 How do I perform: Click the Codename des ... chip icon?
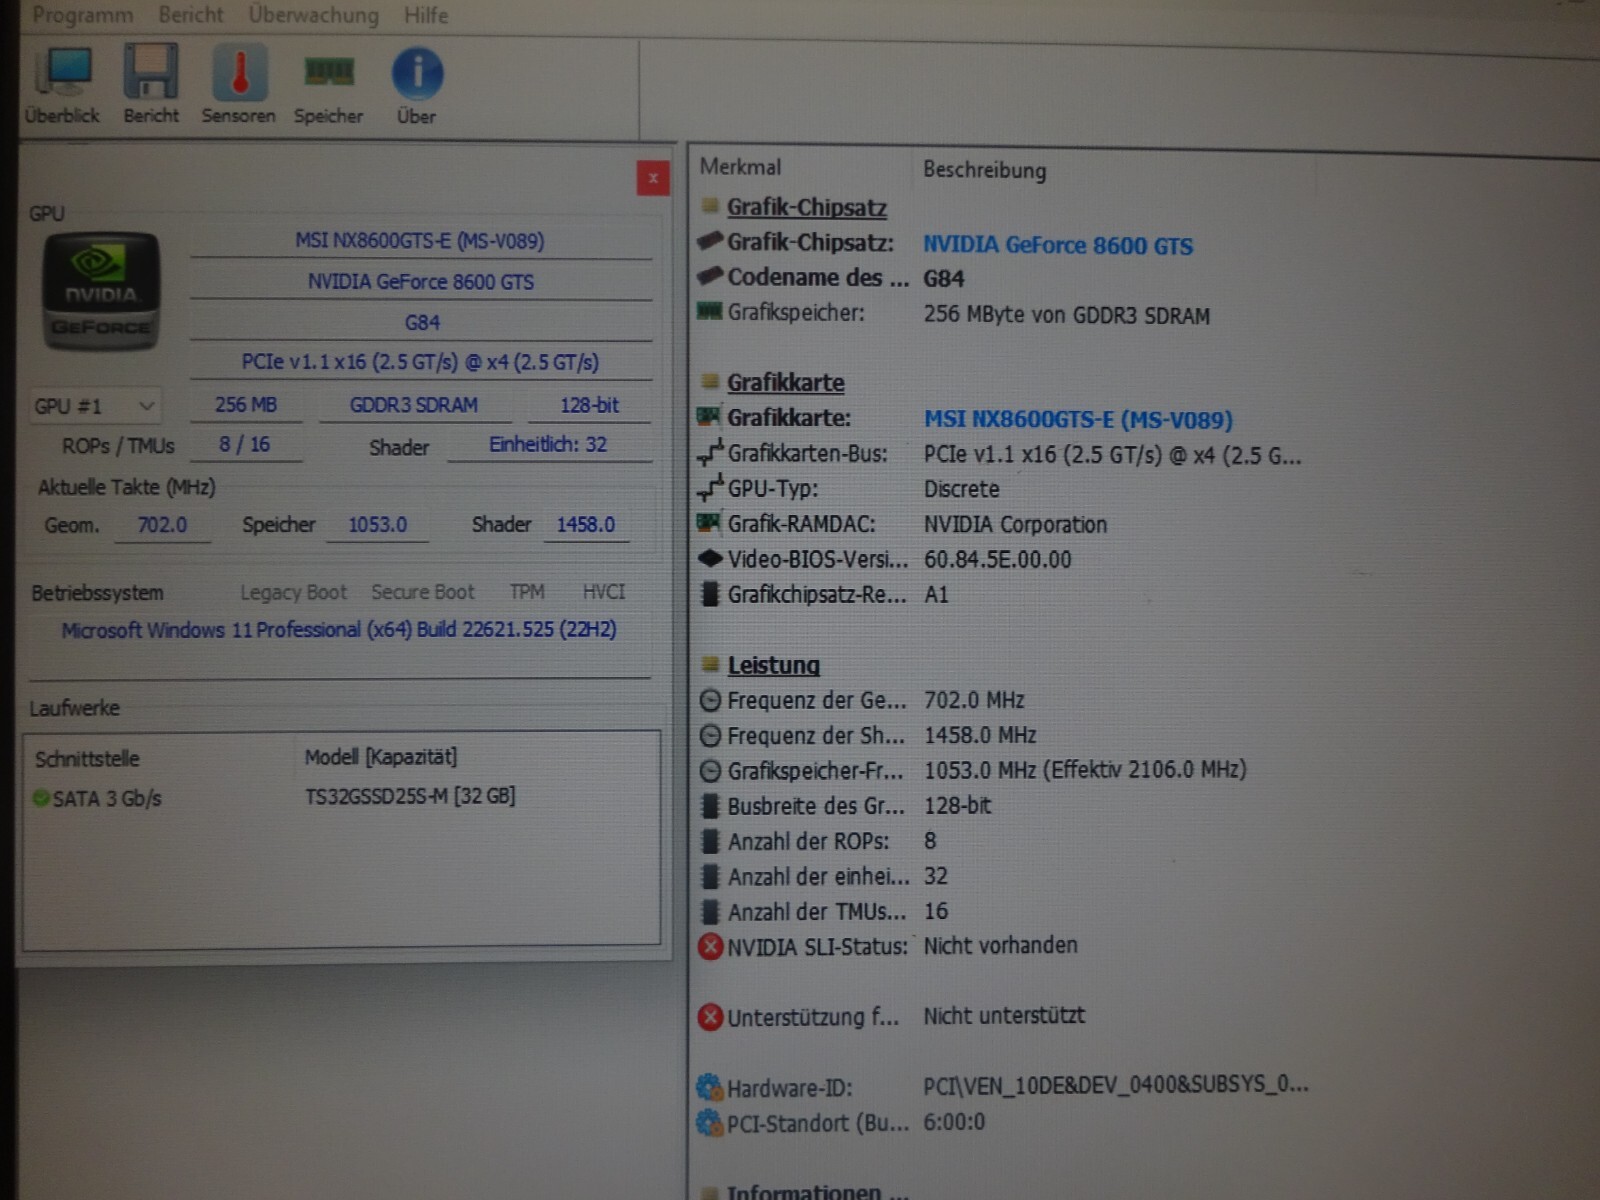pos(710,276)
